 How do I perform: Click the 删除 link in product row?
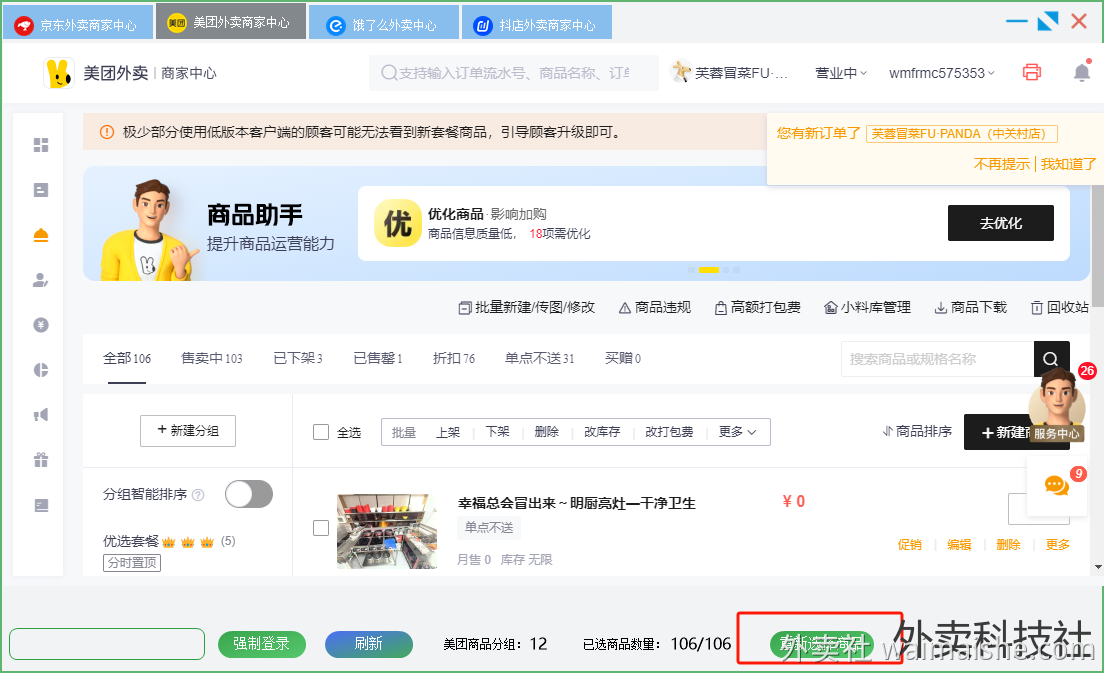coord(1008,544)
